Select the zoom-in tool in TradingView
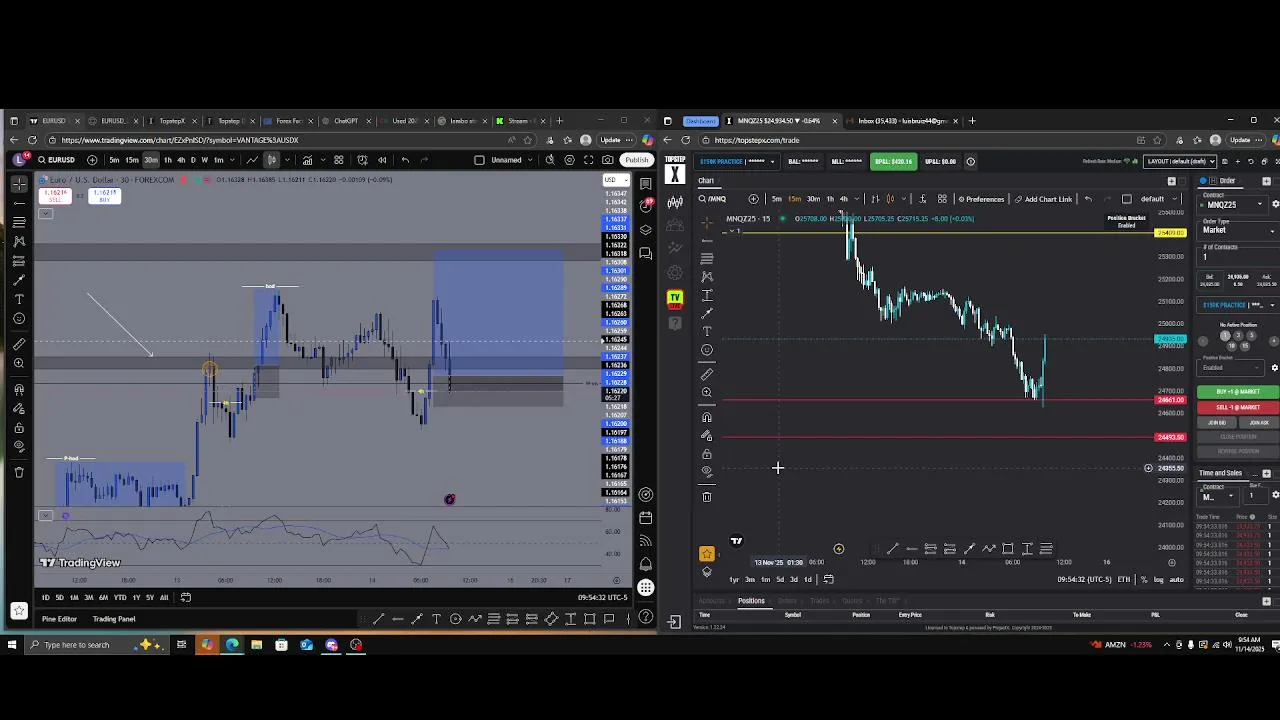 pyautogui.click(x=19, y=365)
